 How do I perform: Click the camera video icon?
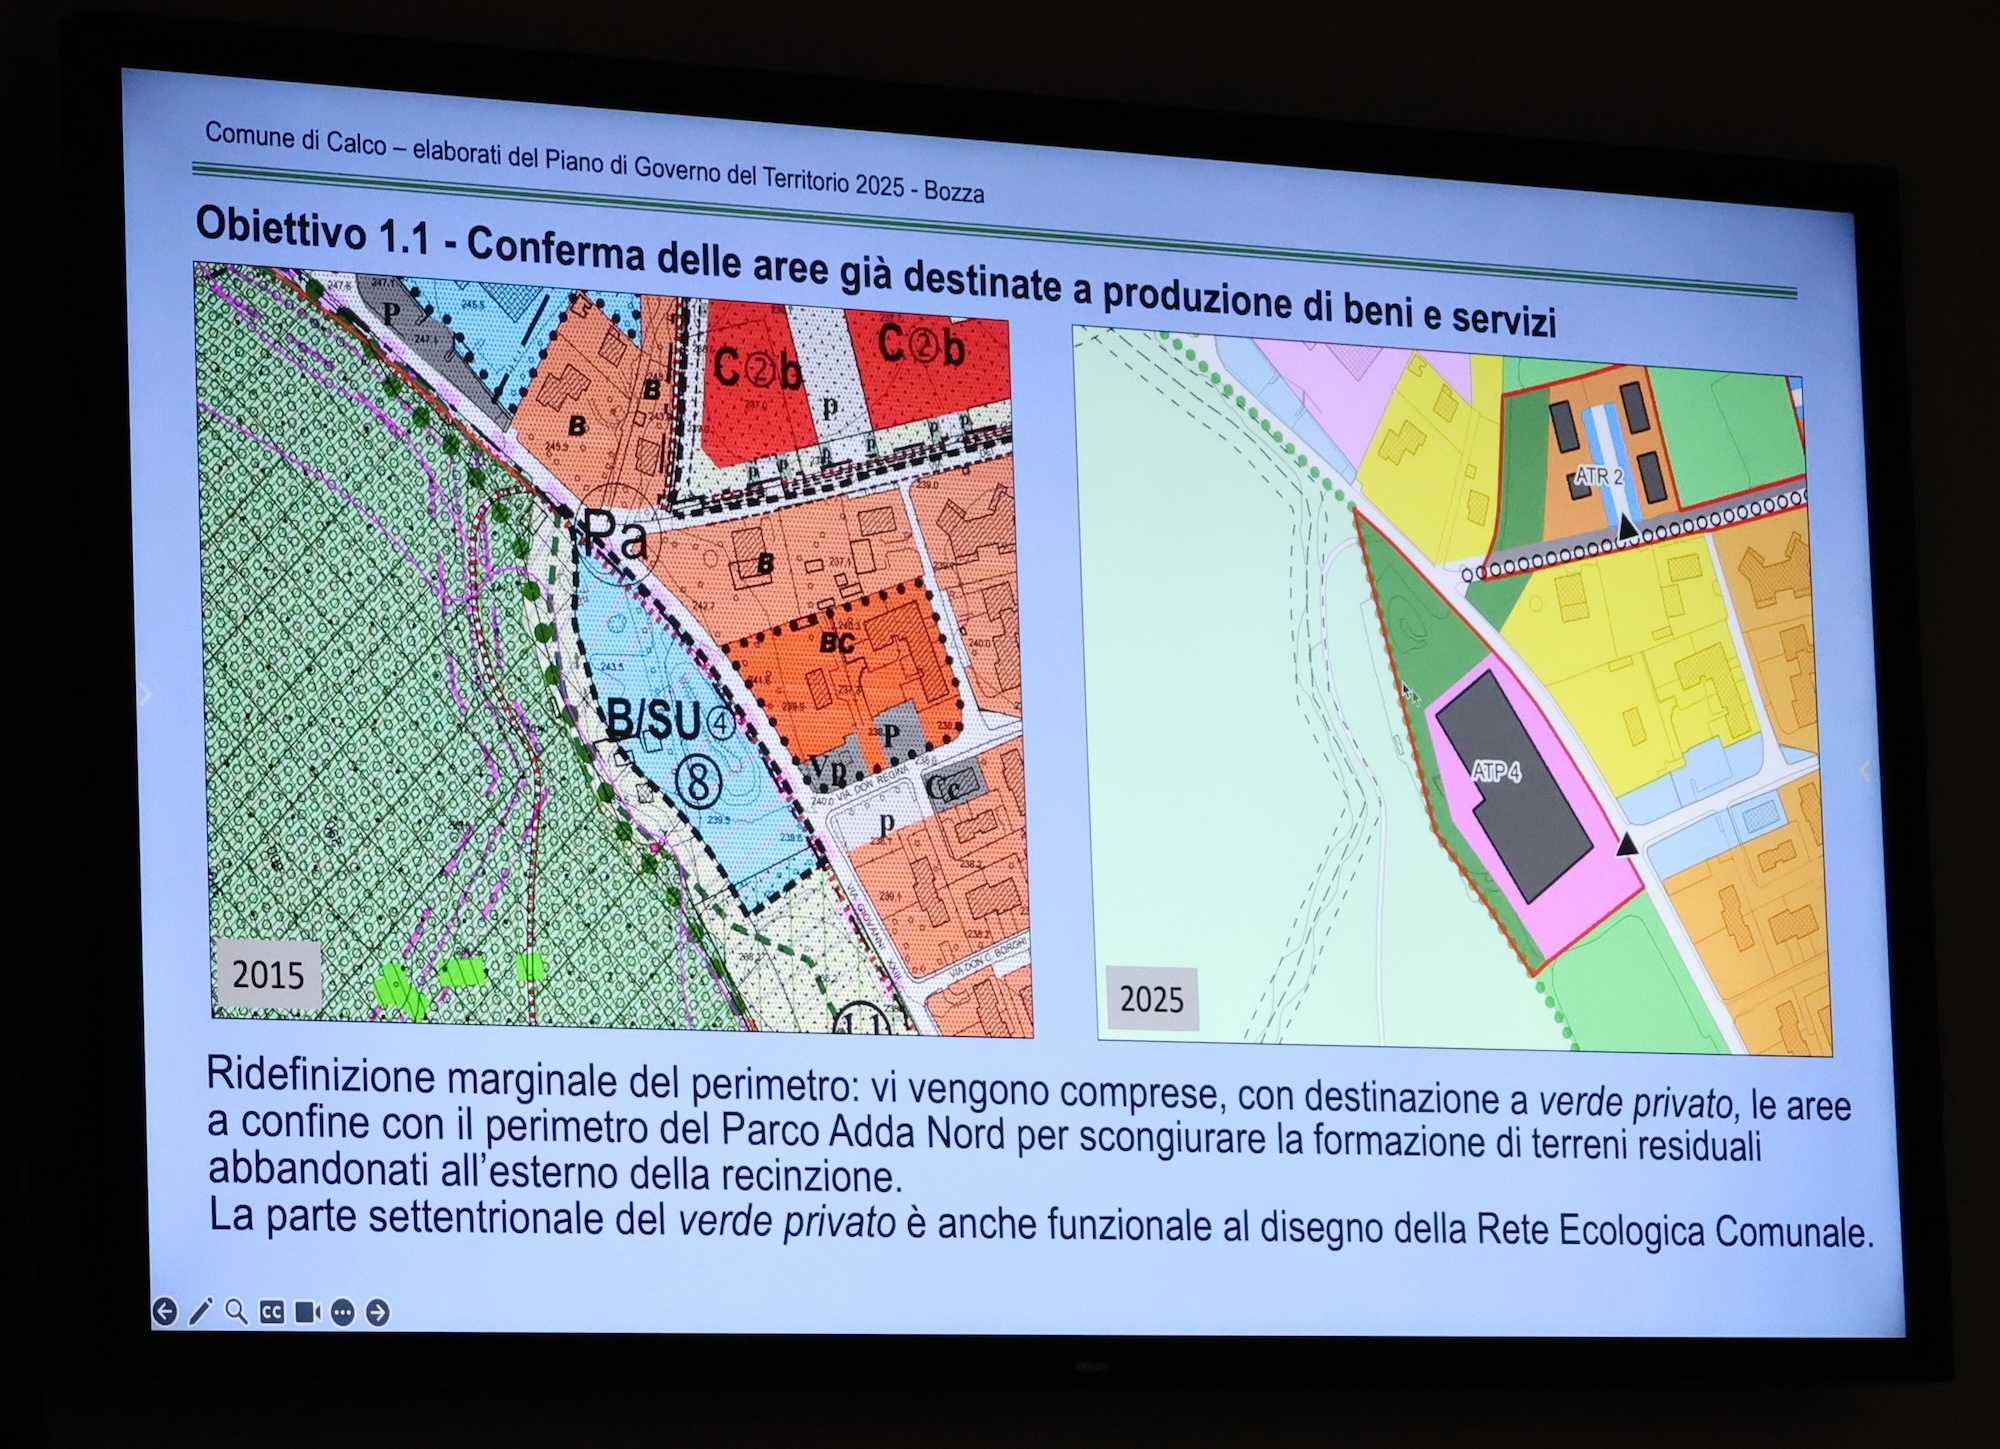pyautogui.click(x=307, y=1312)
